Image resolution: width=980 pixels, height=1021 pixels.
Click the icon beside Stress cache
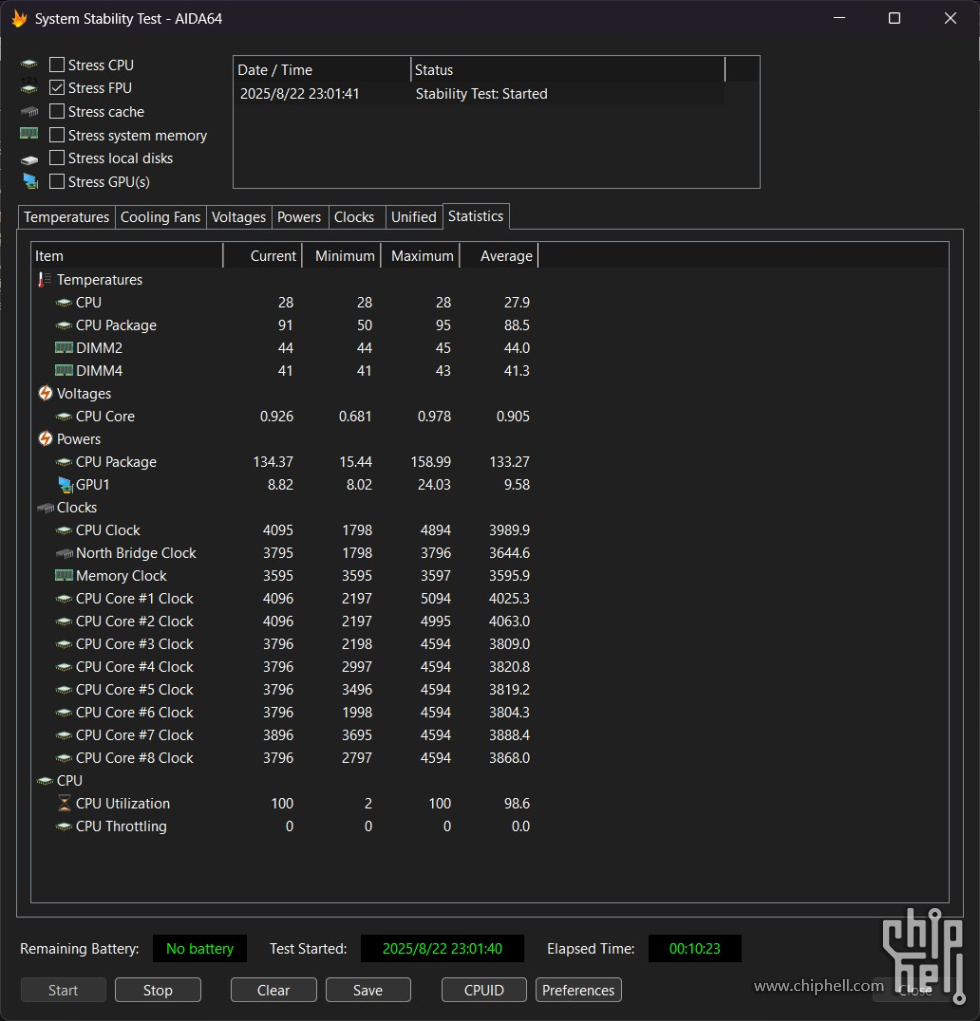click(x=29, y=111)
